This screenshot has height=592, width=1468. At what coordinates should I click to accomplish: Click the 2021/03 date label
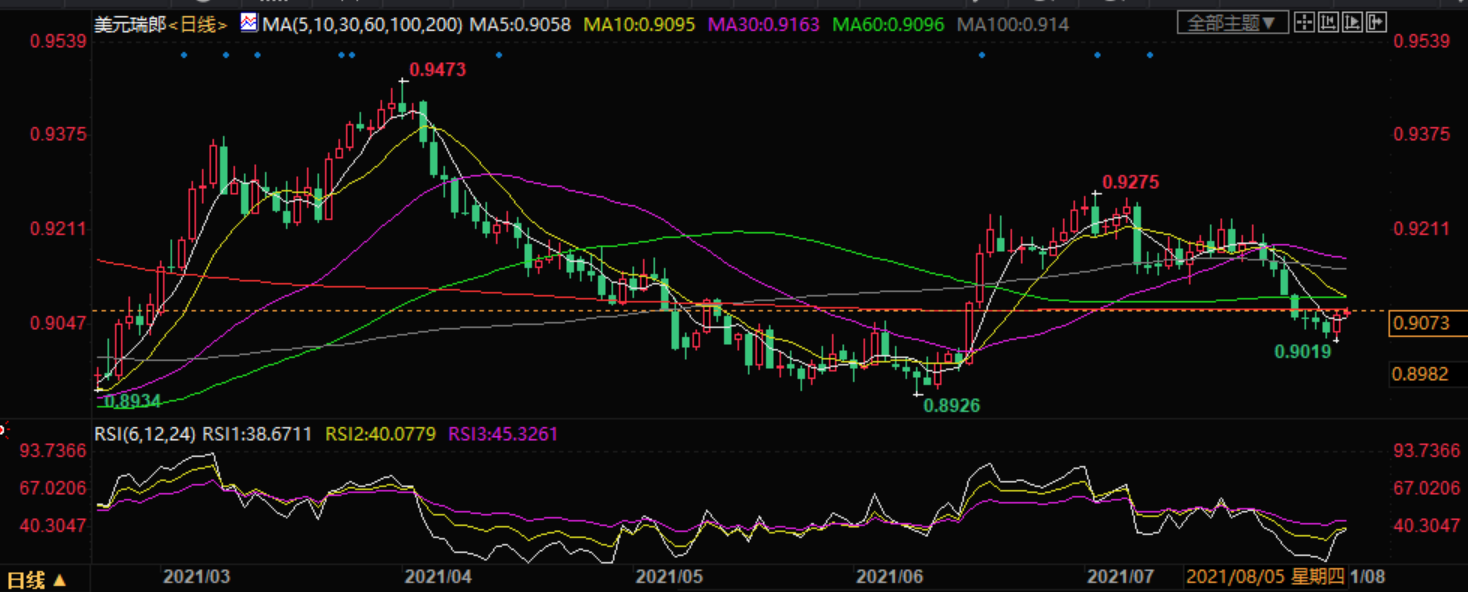[x=196, y=577]
